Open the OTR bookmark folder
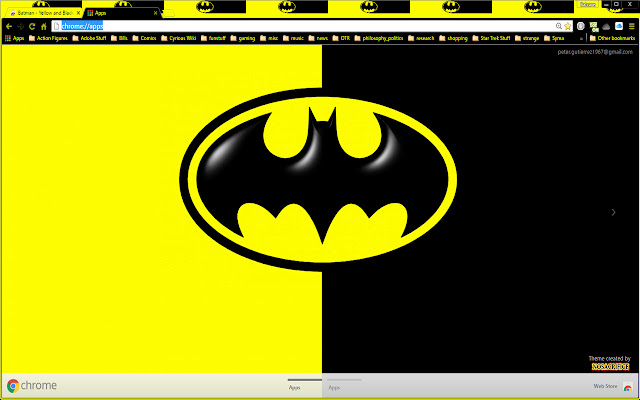The width and height of the screenshot is (640, 400). [342, 38]
